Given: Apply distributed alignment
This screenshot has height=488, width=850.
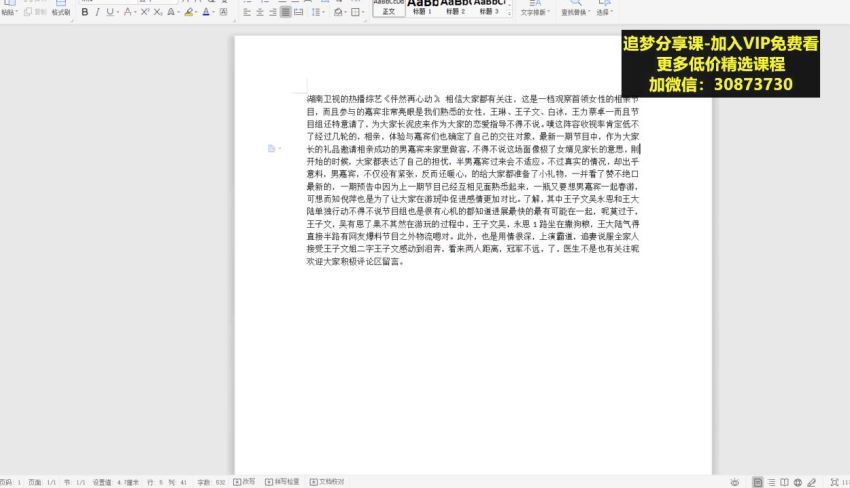Looking at the screenshot, I should click(299, 12).
